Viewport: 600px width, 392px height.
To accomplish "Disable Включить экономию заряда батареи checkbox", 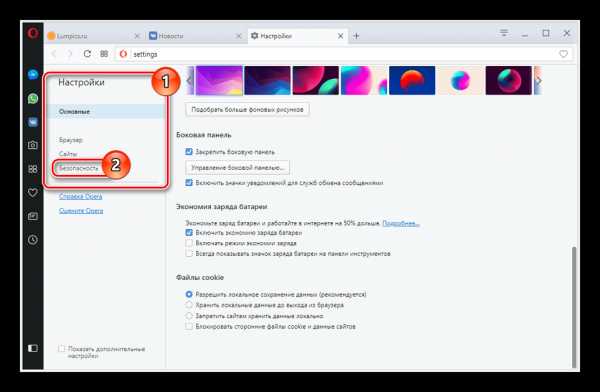I will [x=189, y=232].
